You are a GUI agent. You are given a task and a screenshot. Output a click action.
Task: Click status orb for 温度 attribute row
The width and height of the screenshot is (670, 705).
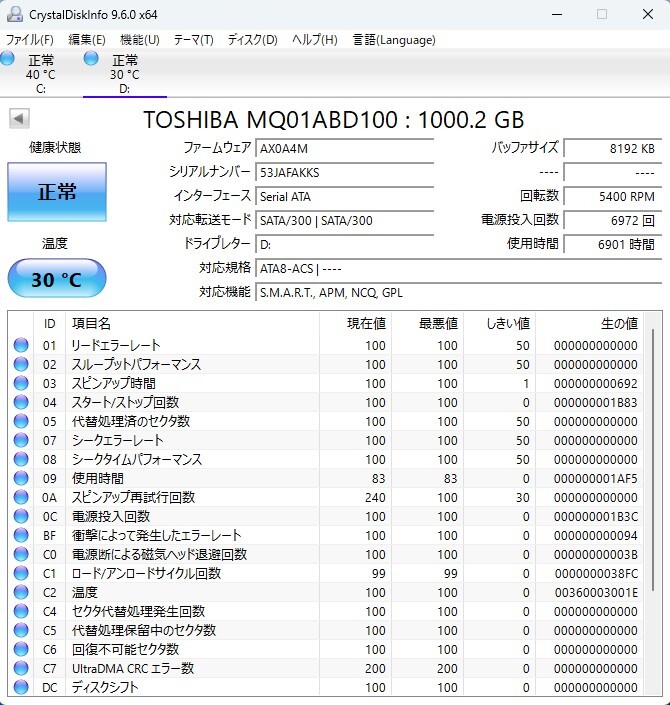[21, 592]
